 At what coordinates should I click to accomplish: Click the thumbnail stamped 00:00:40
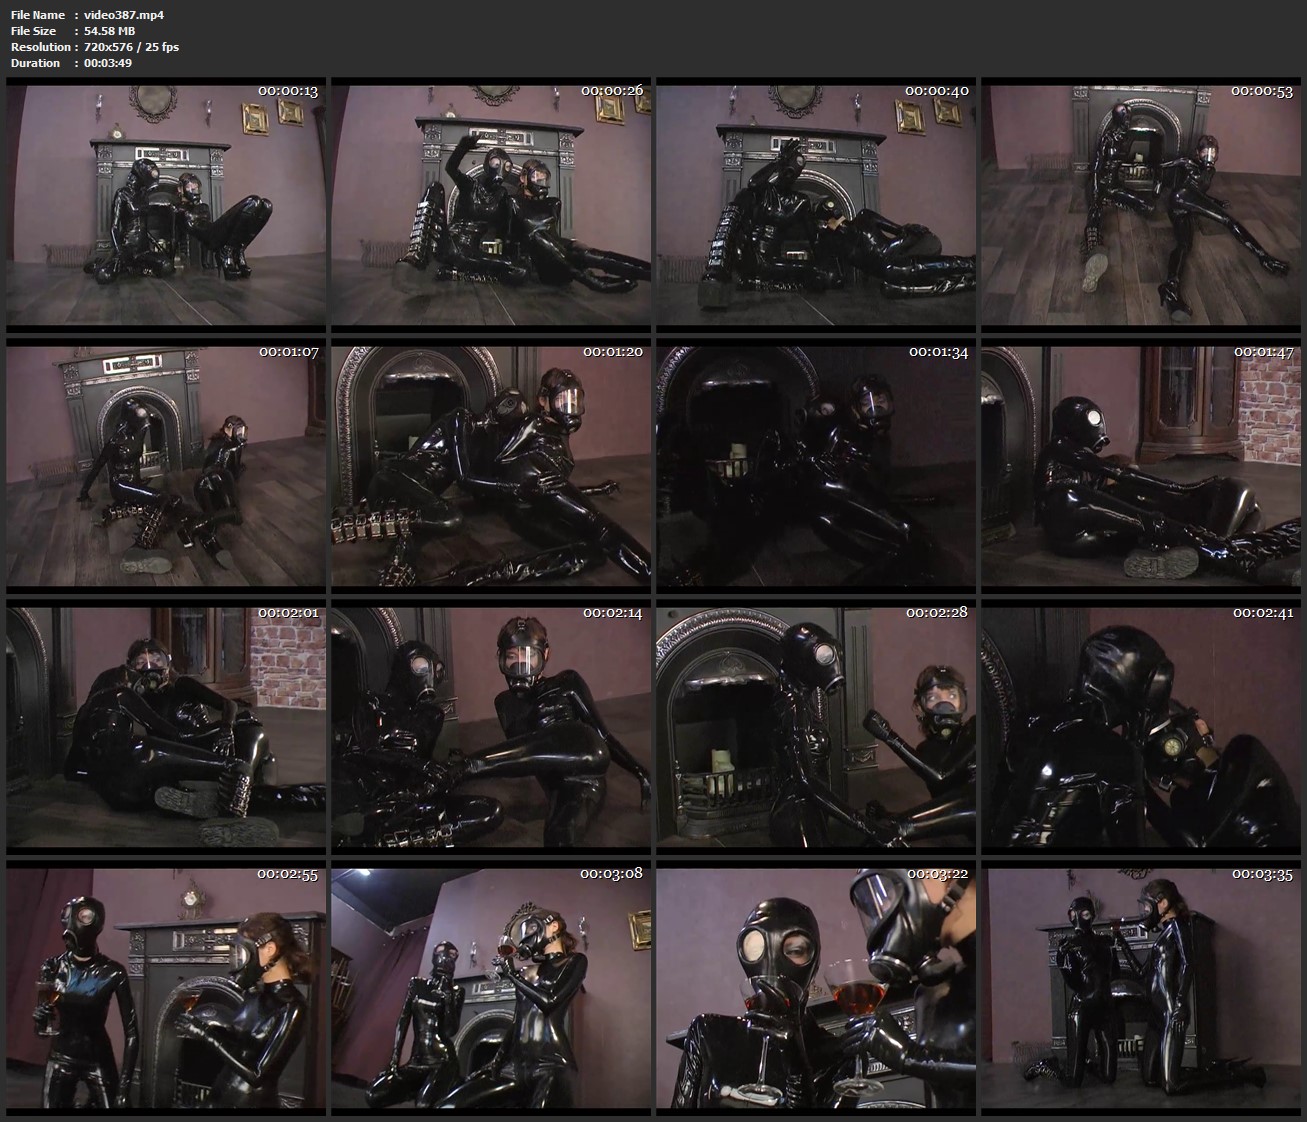point(816,205)
